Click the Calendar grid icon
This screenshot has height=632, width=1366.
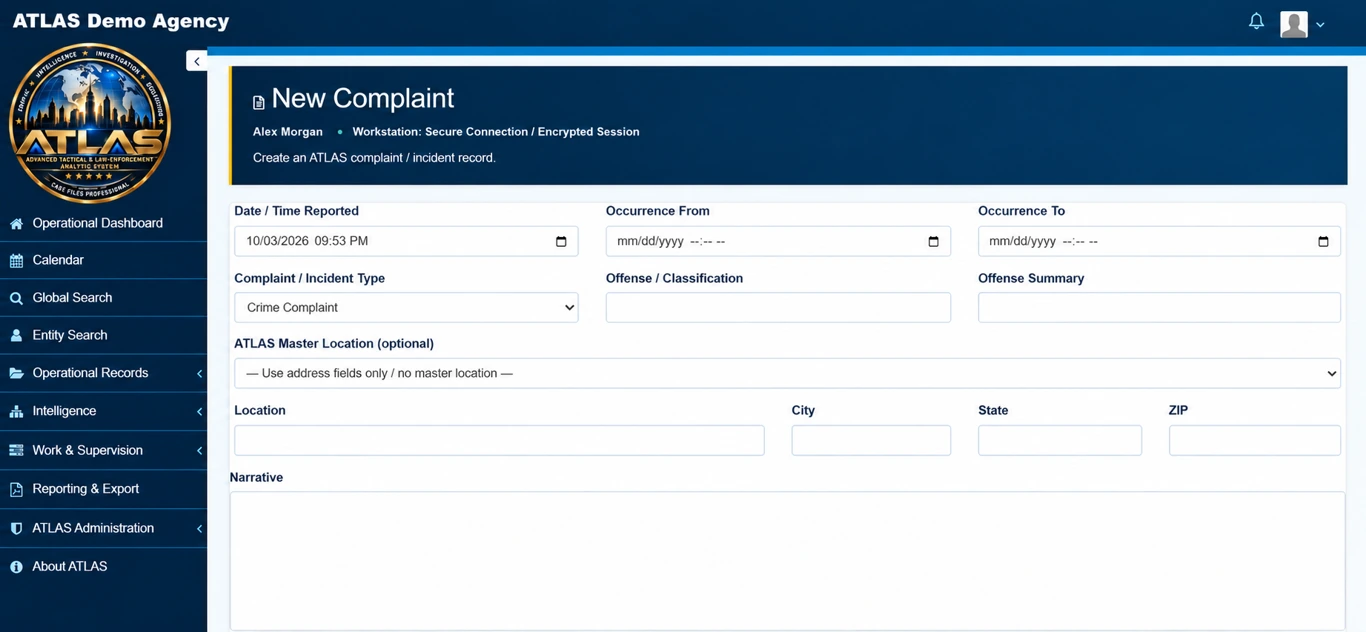coord(16,261)
